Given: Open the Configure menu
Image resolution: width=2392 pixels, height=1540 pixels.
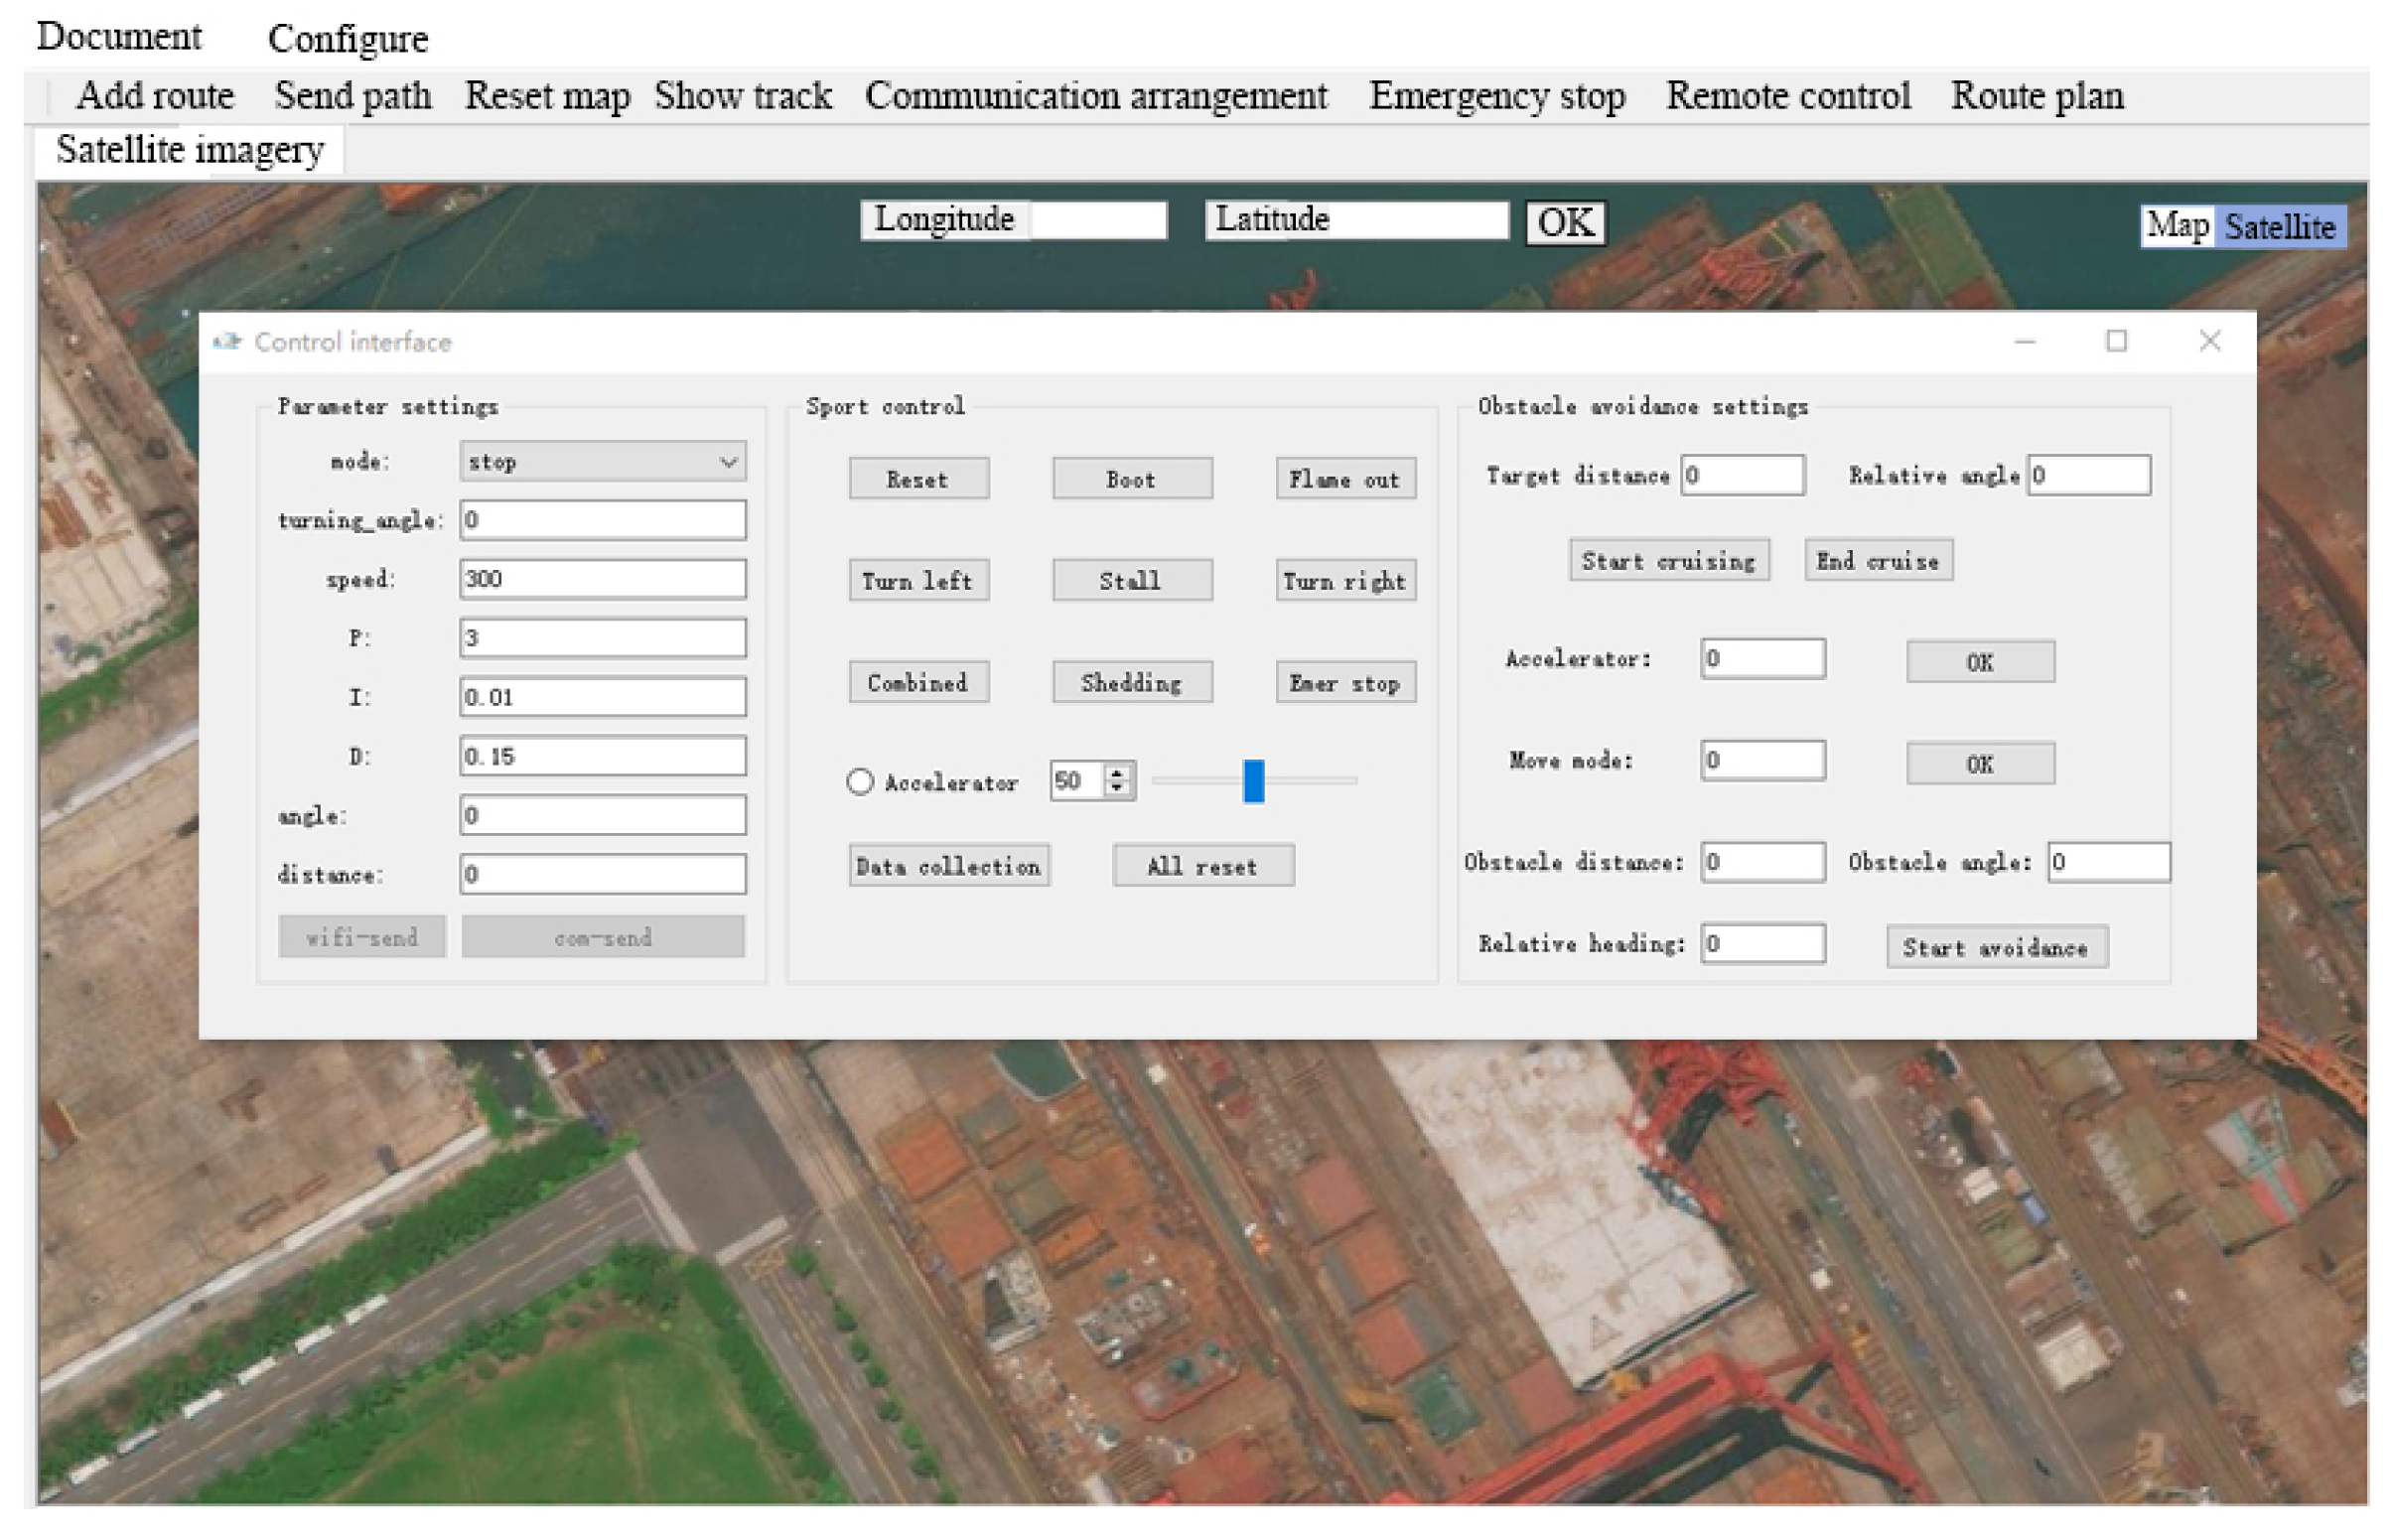Looking at the screenshot, I should pos(347,39).
